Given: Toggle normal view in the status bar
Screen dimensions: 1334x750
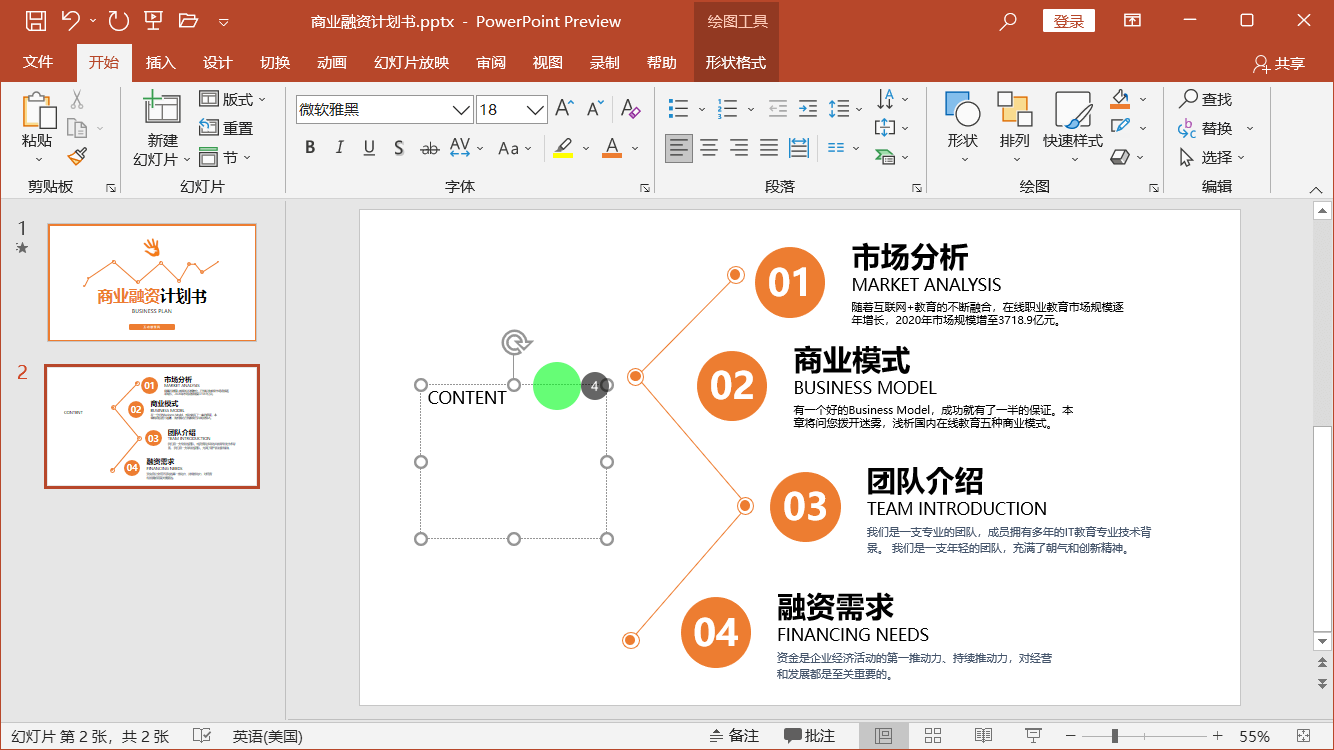Looking at the screenshot, I should tap(883, 736).
